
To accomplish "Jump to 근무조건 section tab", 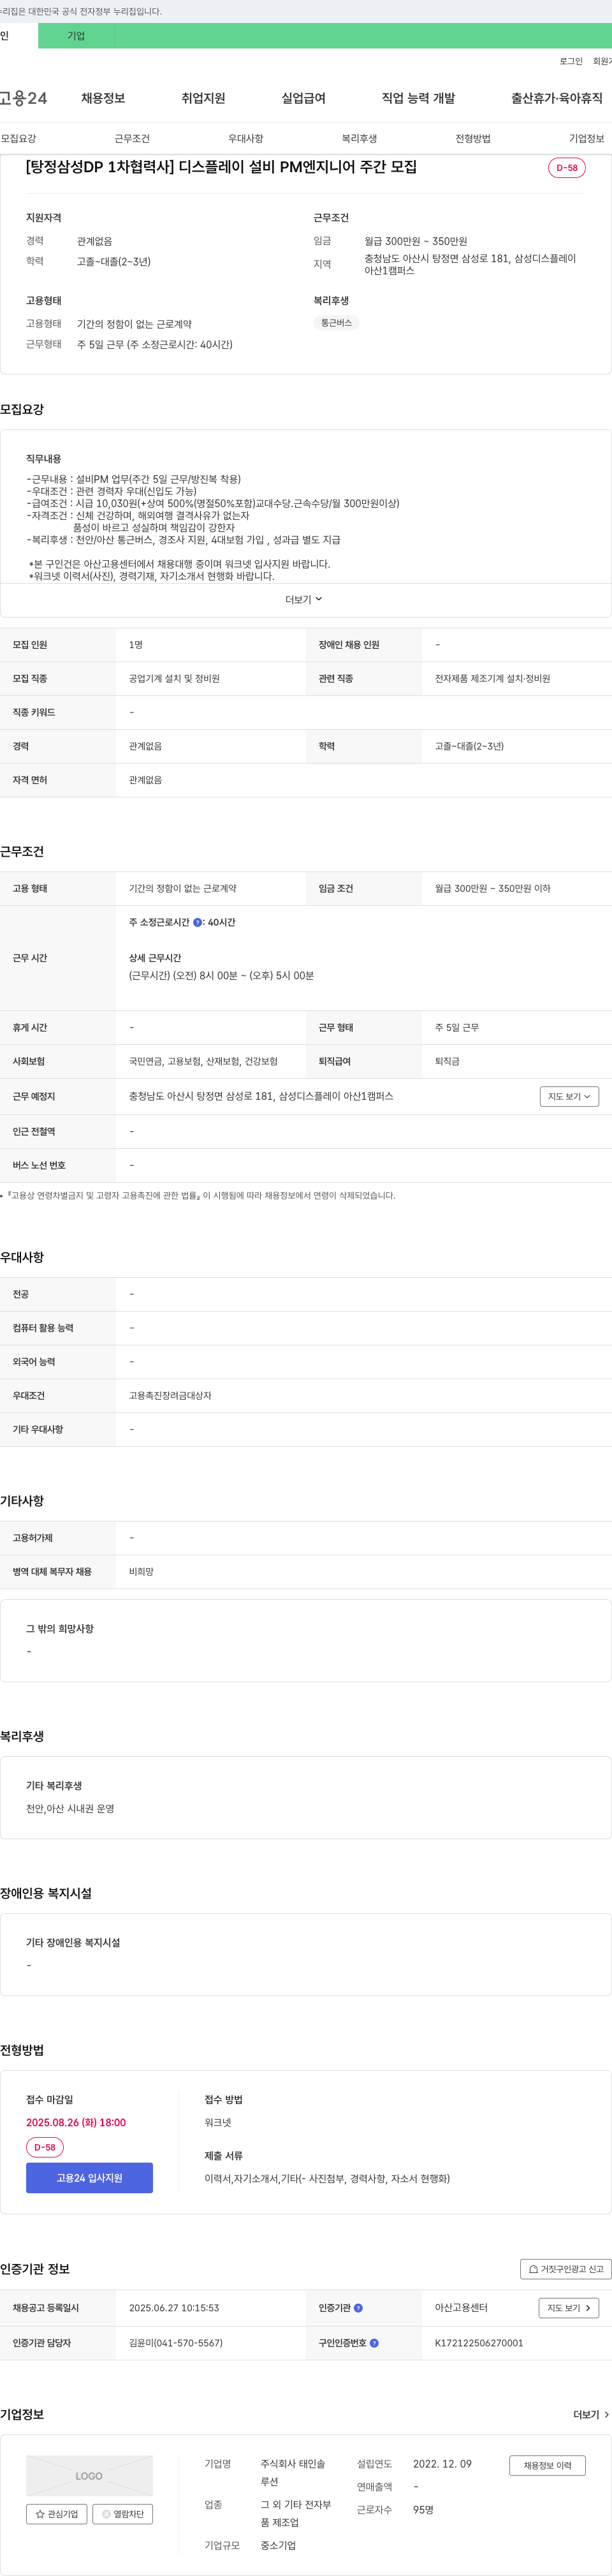I will point(132,138).
